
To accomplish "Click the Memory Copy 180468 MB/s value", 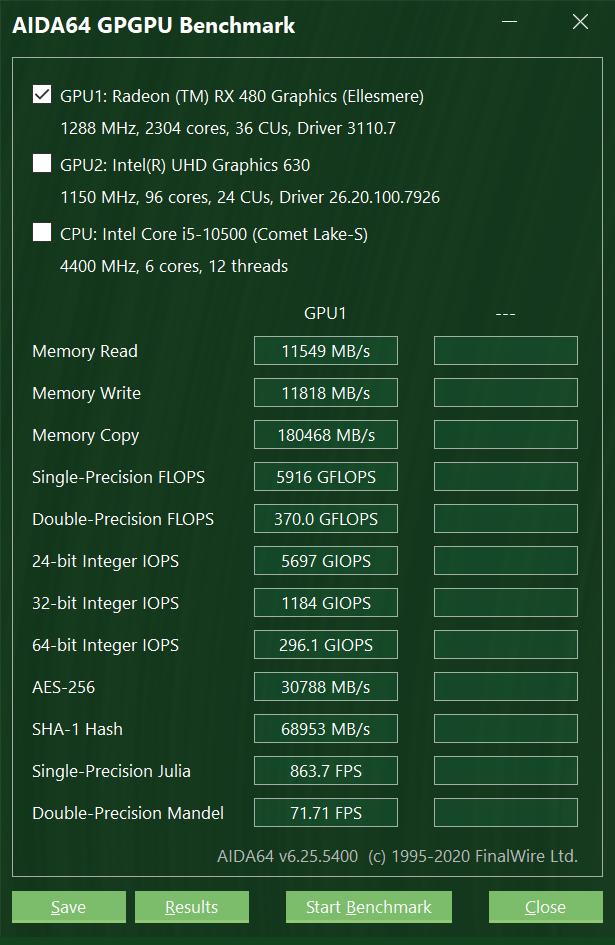I will tap(326, 435).
